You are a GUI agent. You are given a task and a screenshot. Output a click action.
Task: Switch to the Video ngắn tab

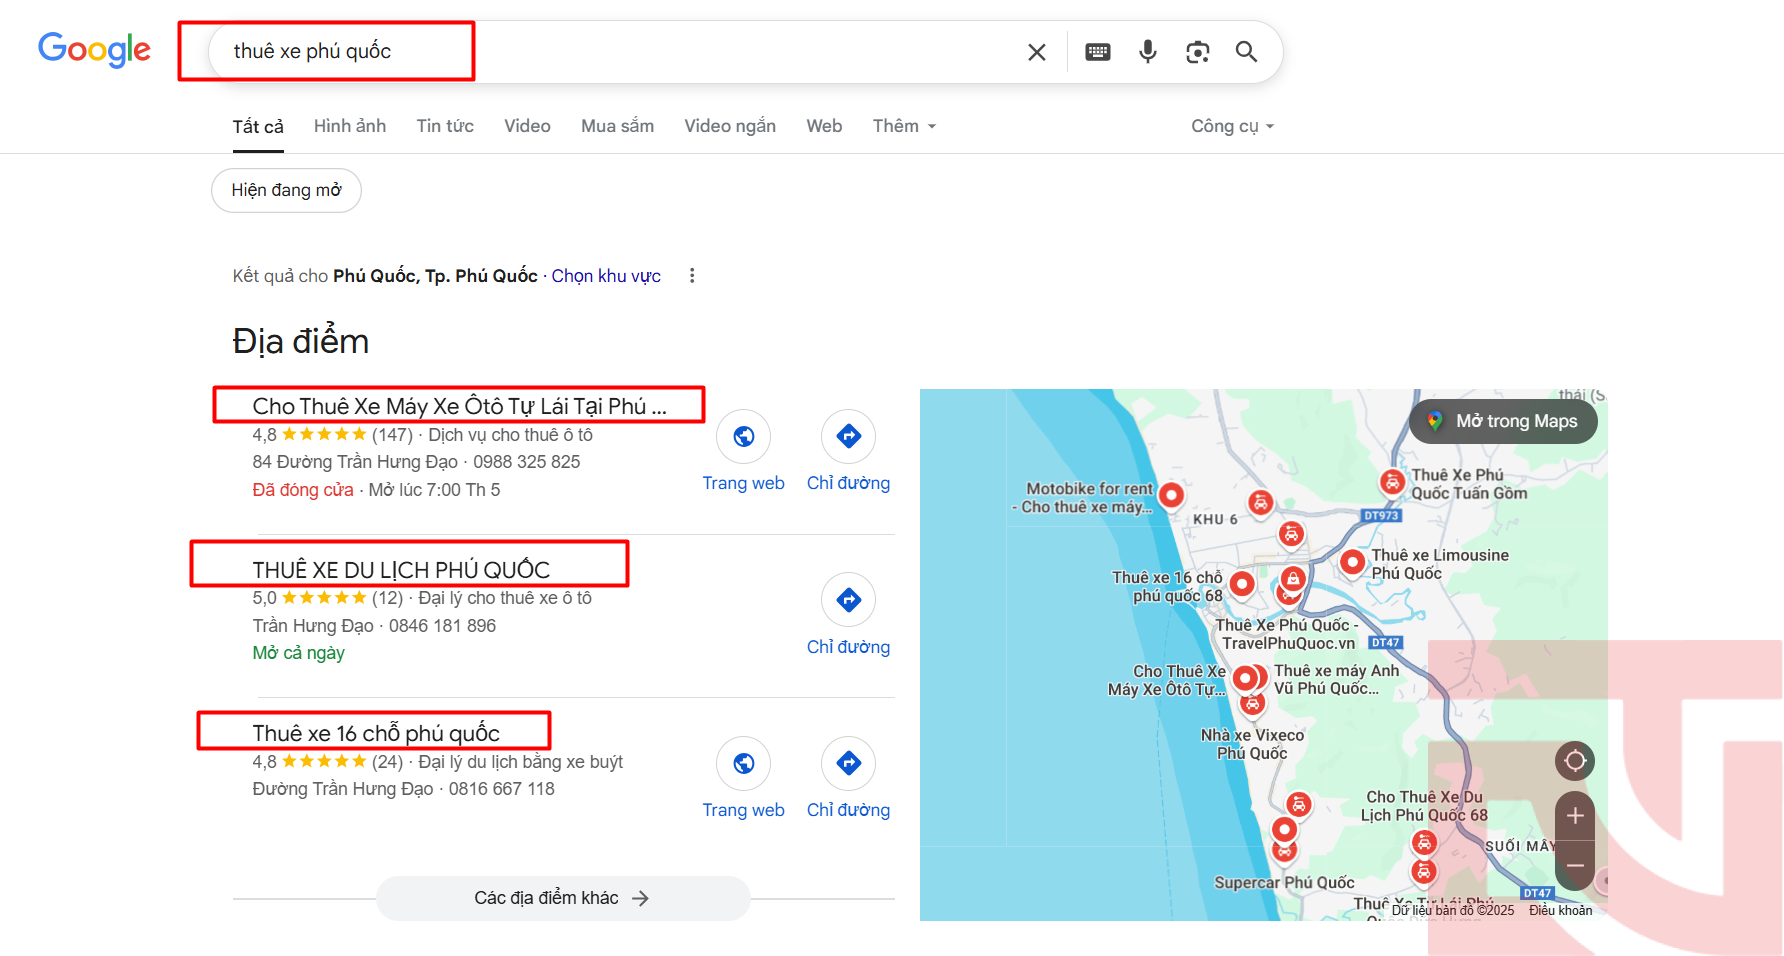[730, 126]
